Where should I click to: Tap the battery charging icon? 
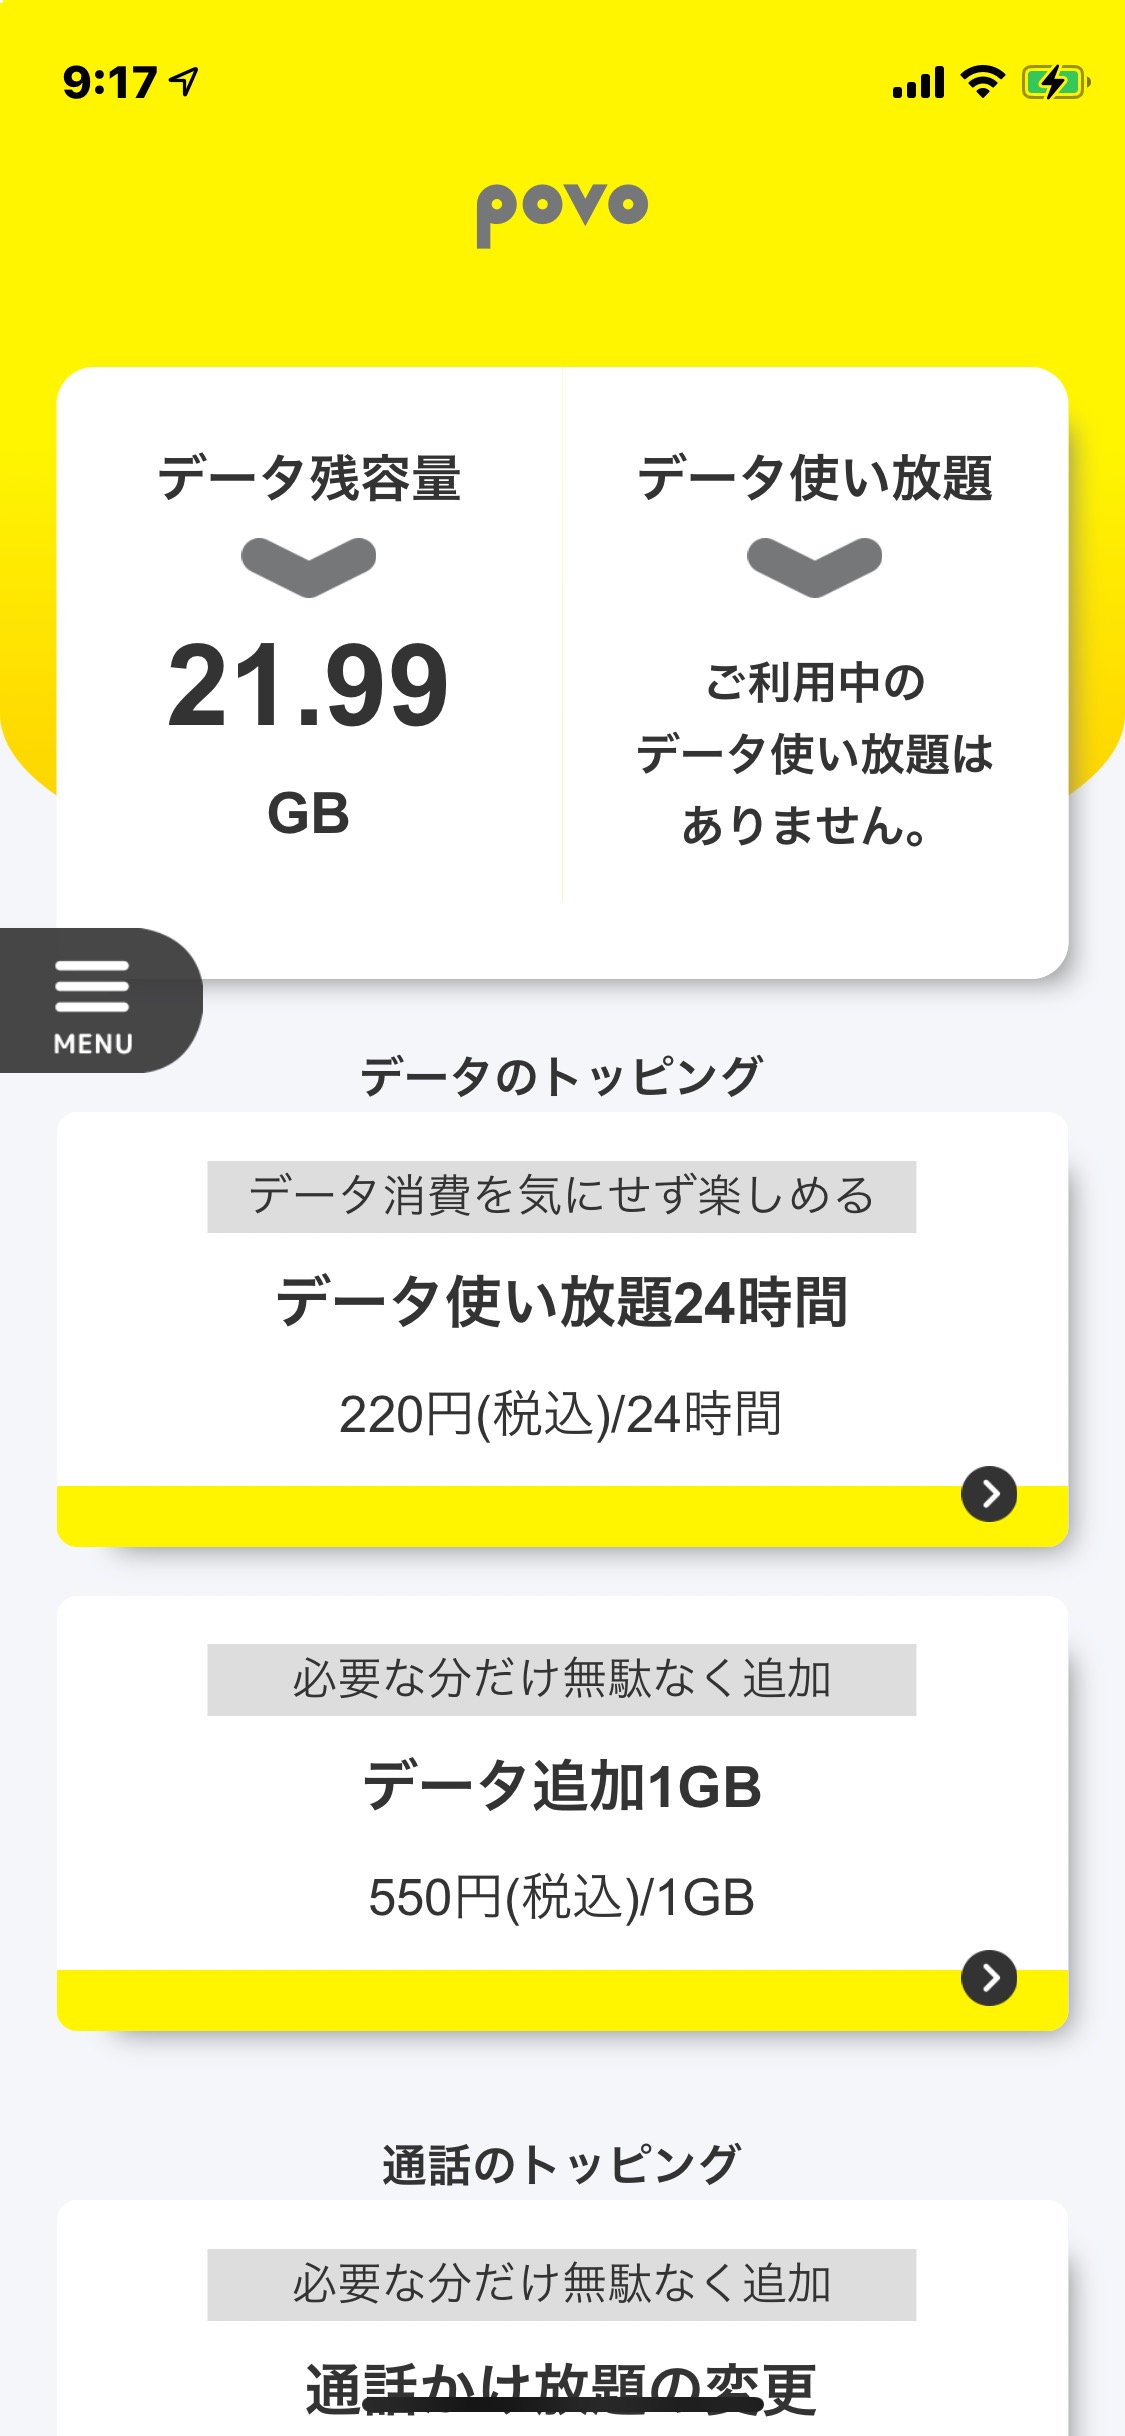click(x=1054, y=82)
